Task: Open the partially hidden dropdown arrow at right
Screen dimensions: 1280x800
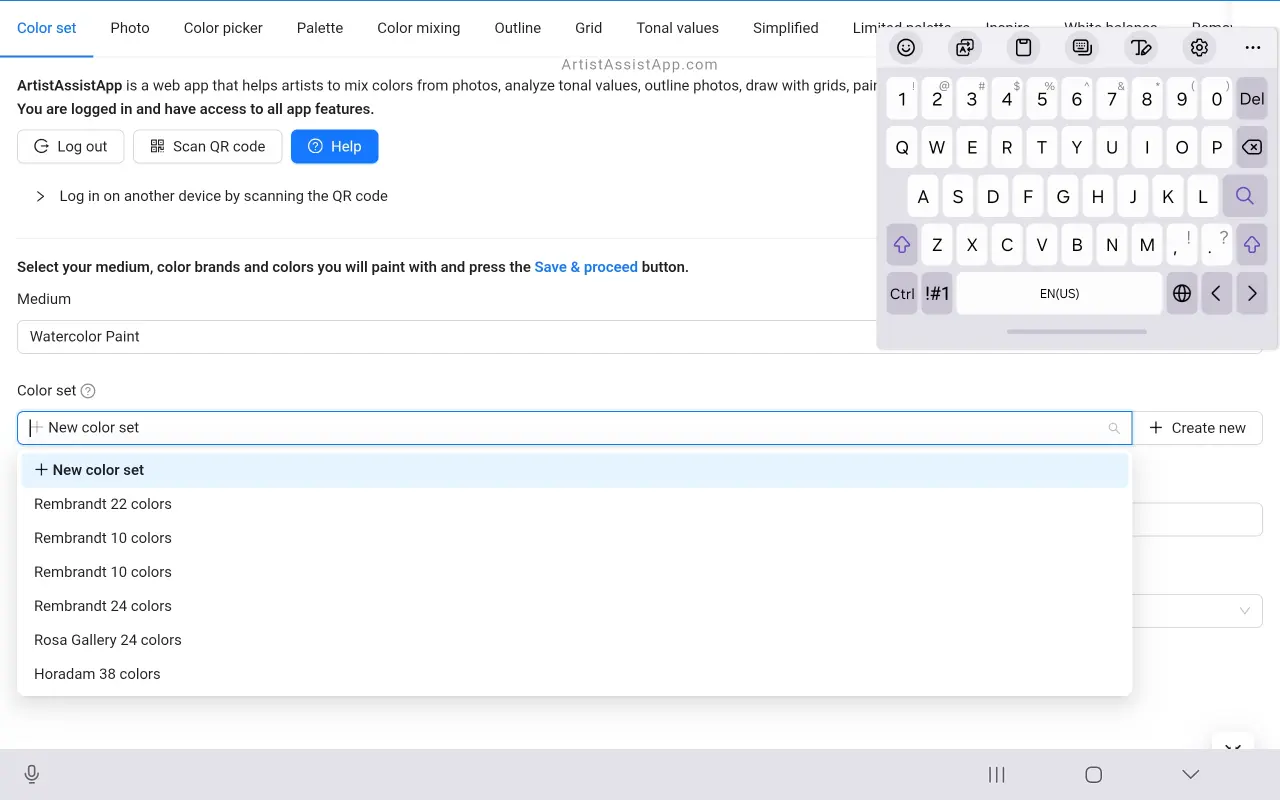Action: point(1245,610)
